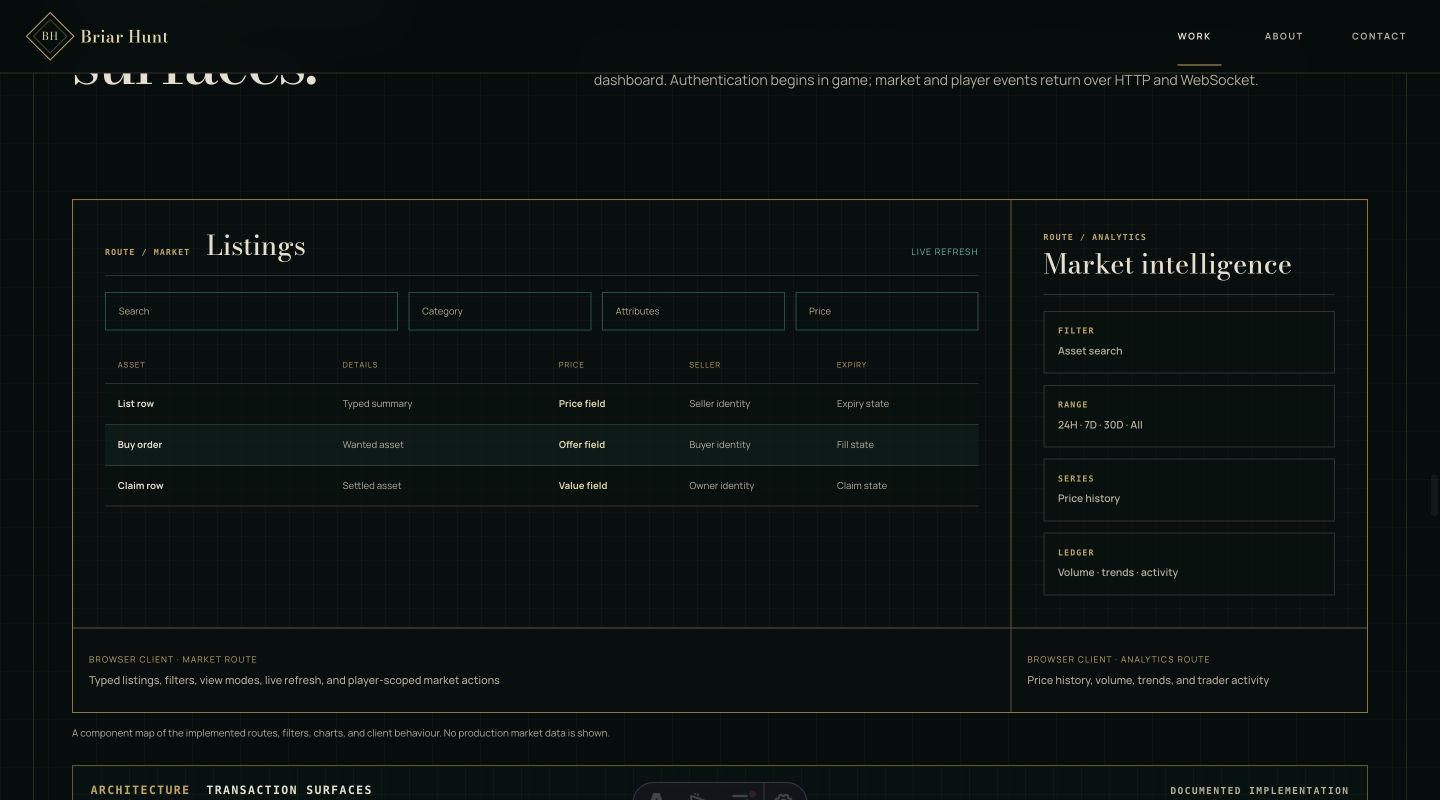Open the About nav item
The image size is (1440, 800).
[1284, 36]
